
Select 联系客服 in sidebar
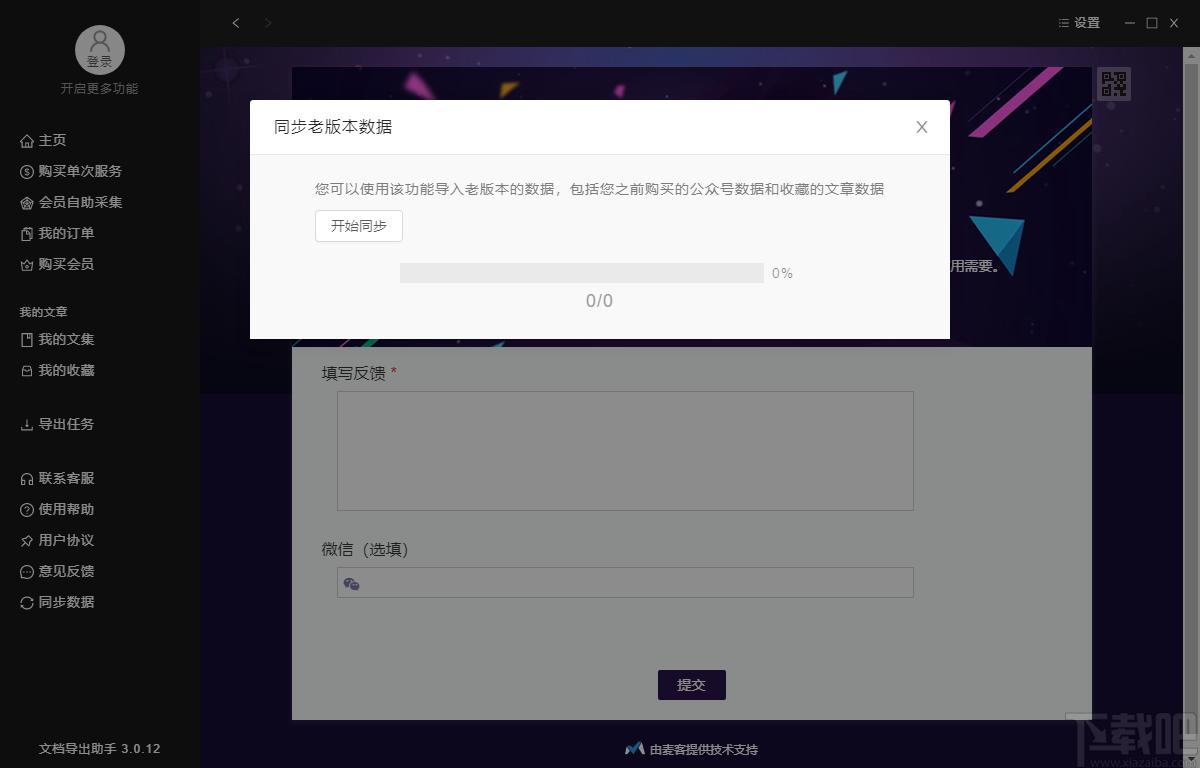click(66, 479)
